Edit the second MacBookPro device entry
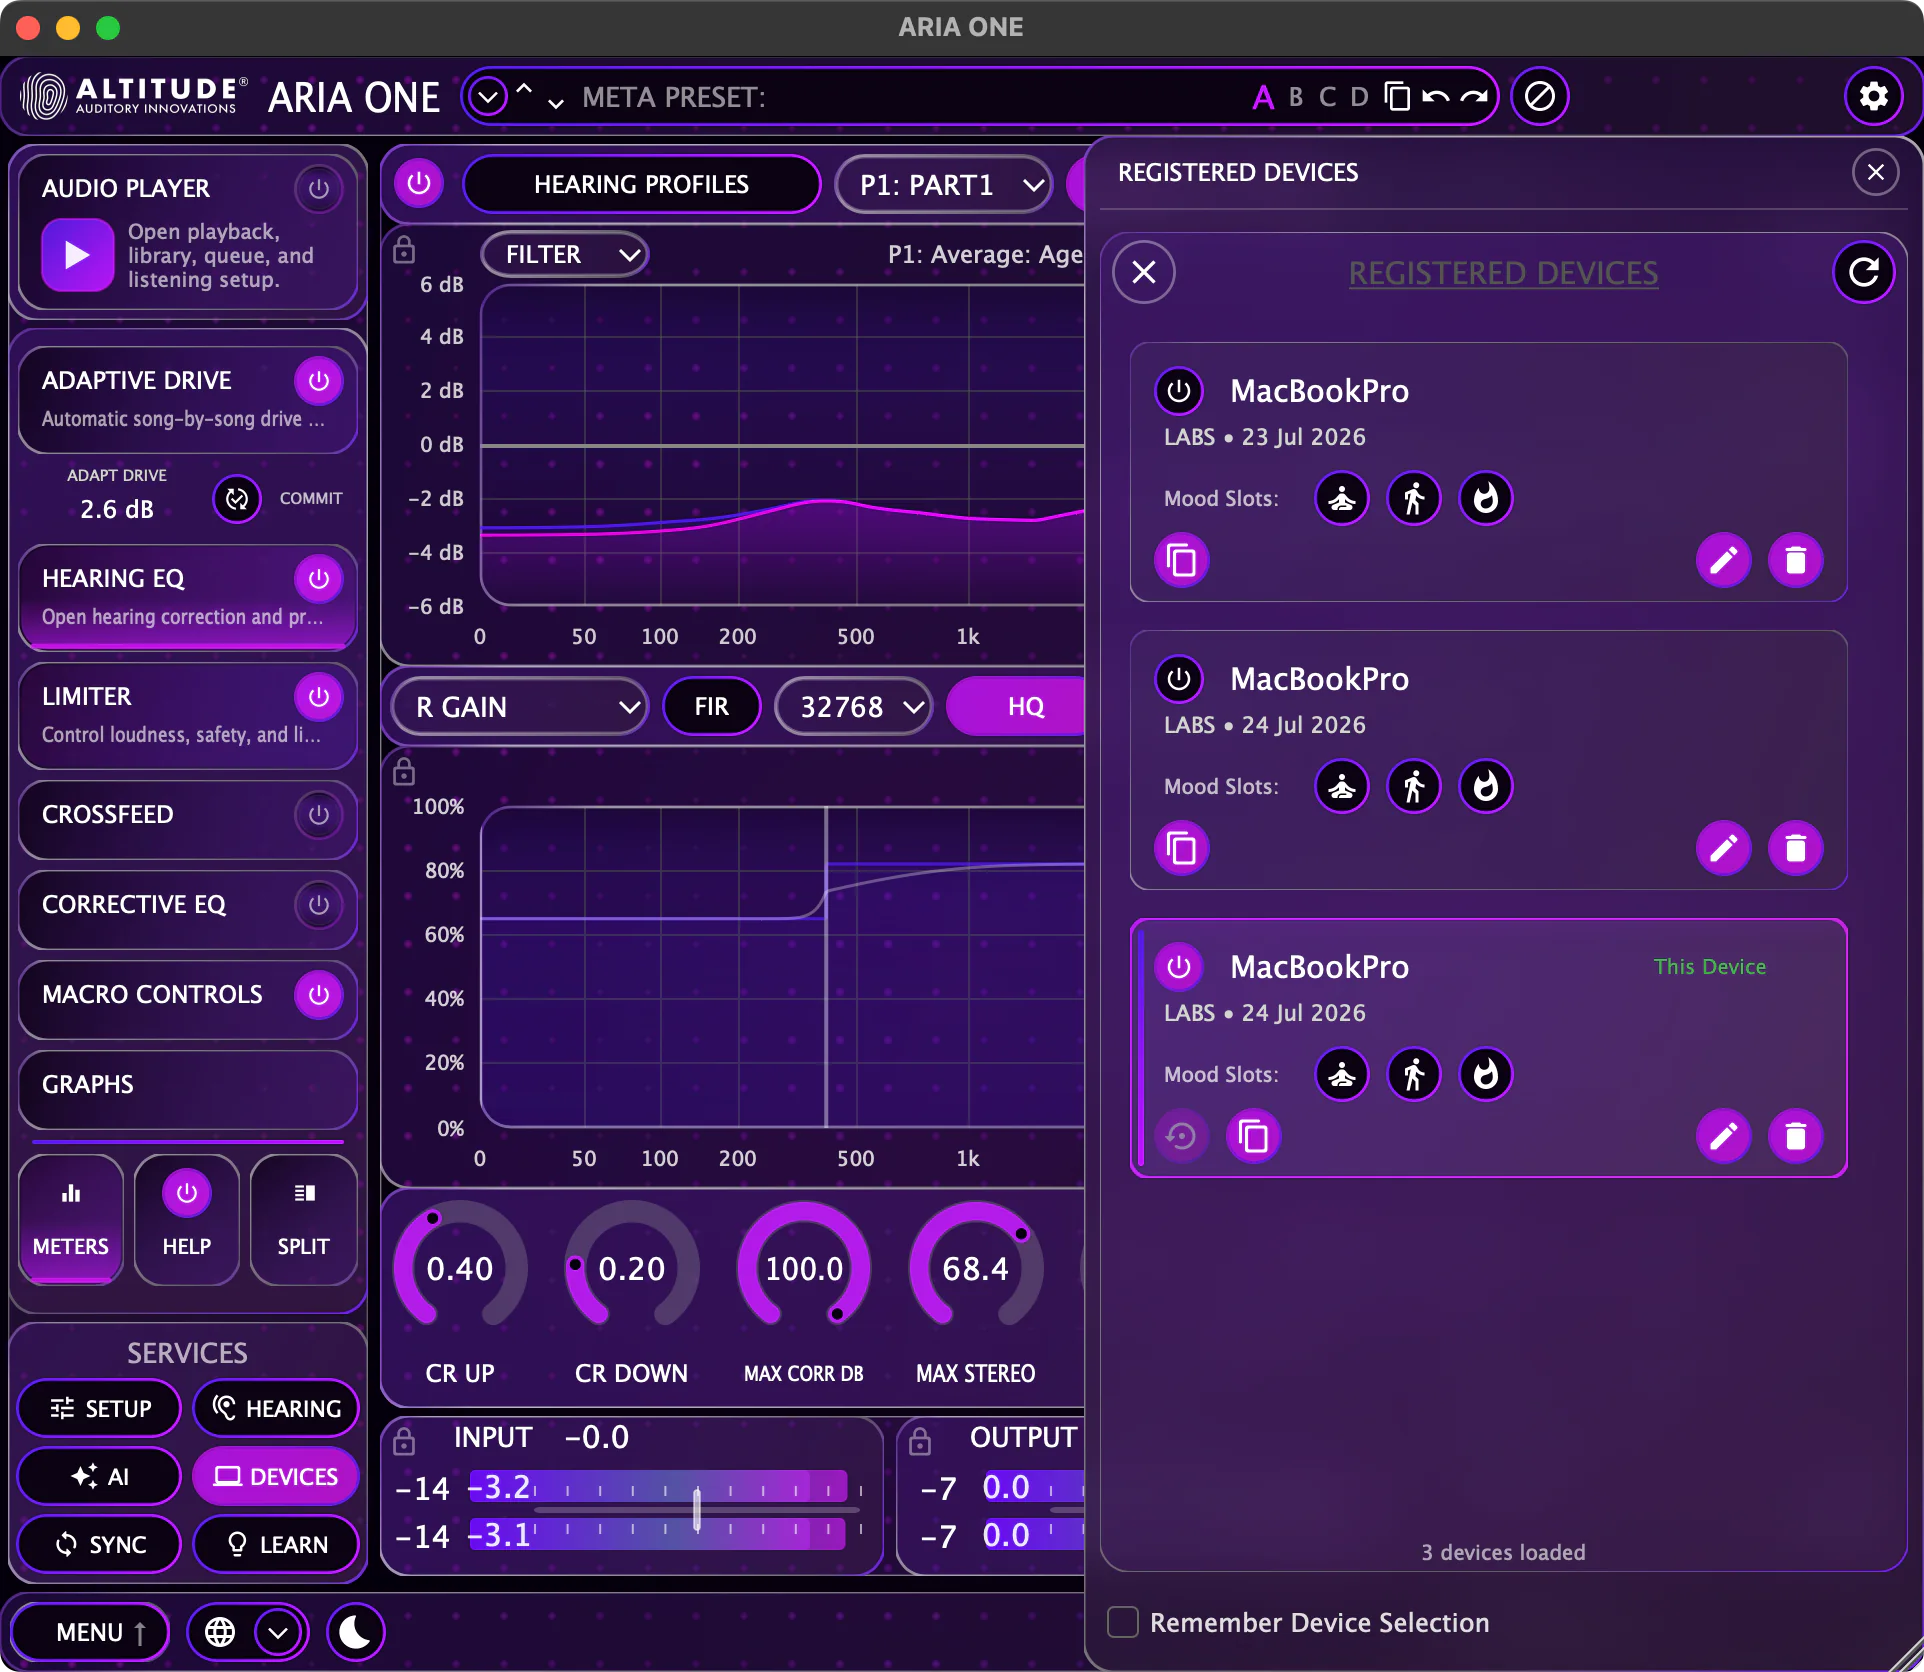The width and height of the screenshot is (1924, 1672). click(x=1724, y=848)
